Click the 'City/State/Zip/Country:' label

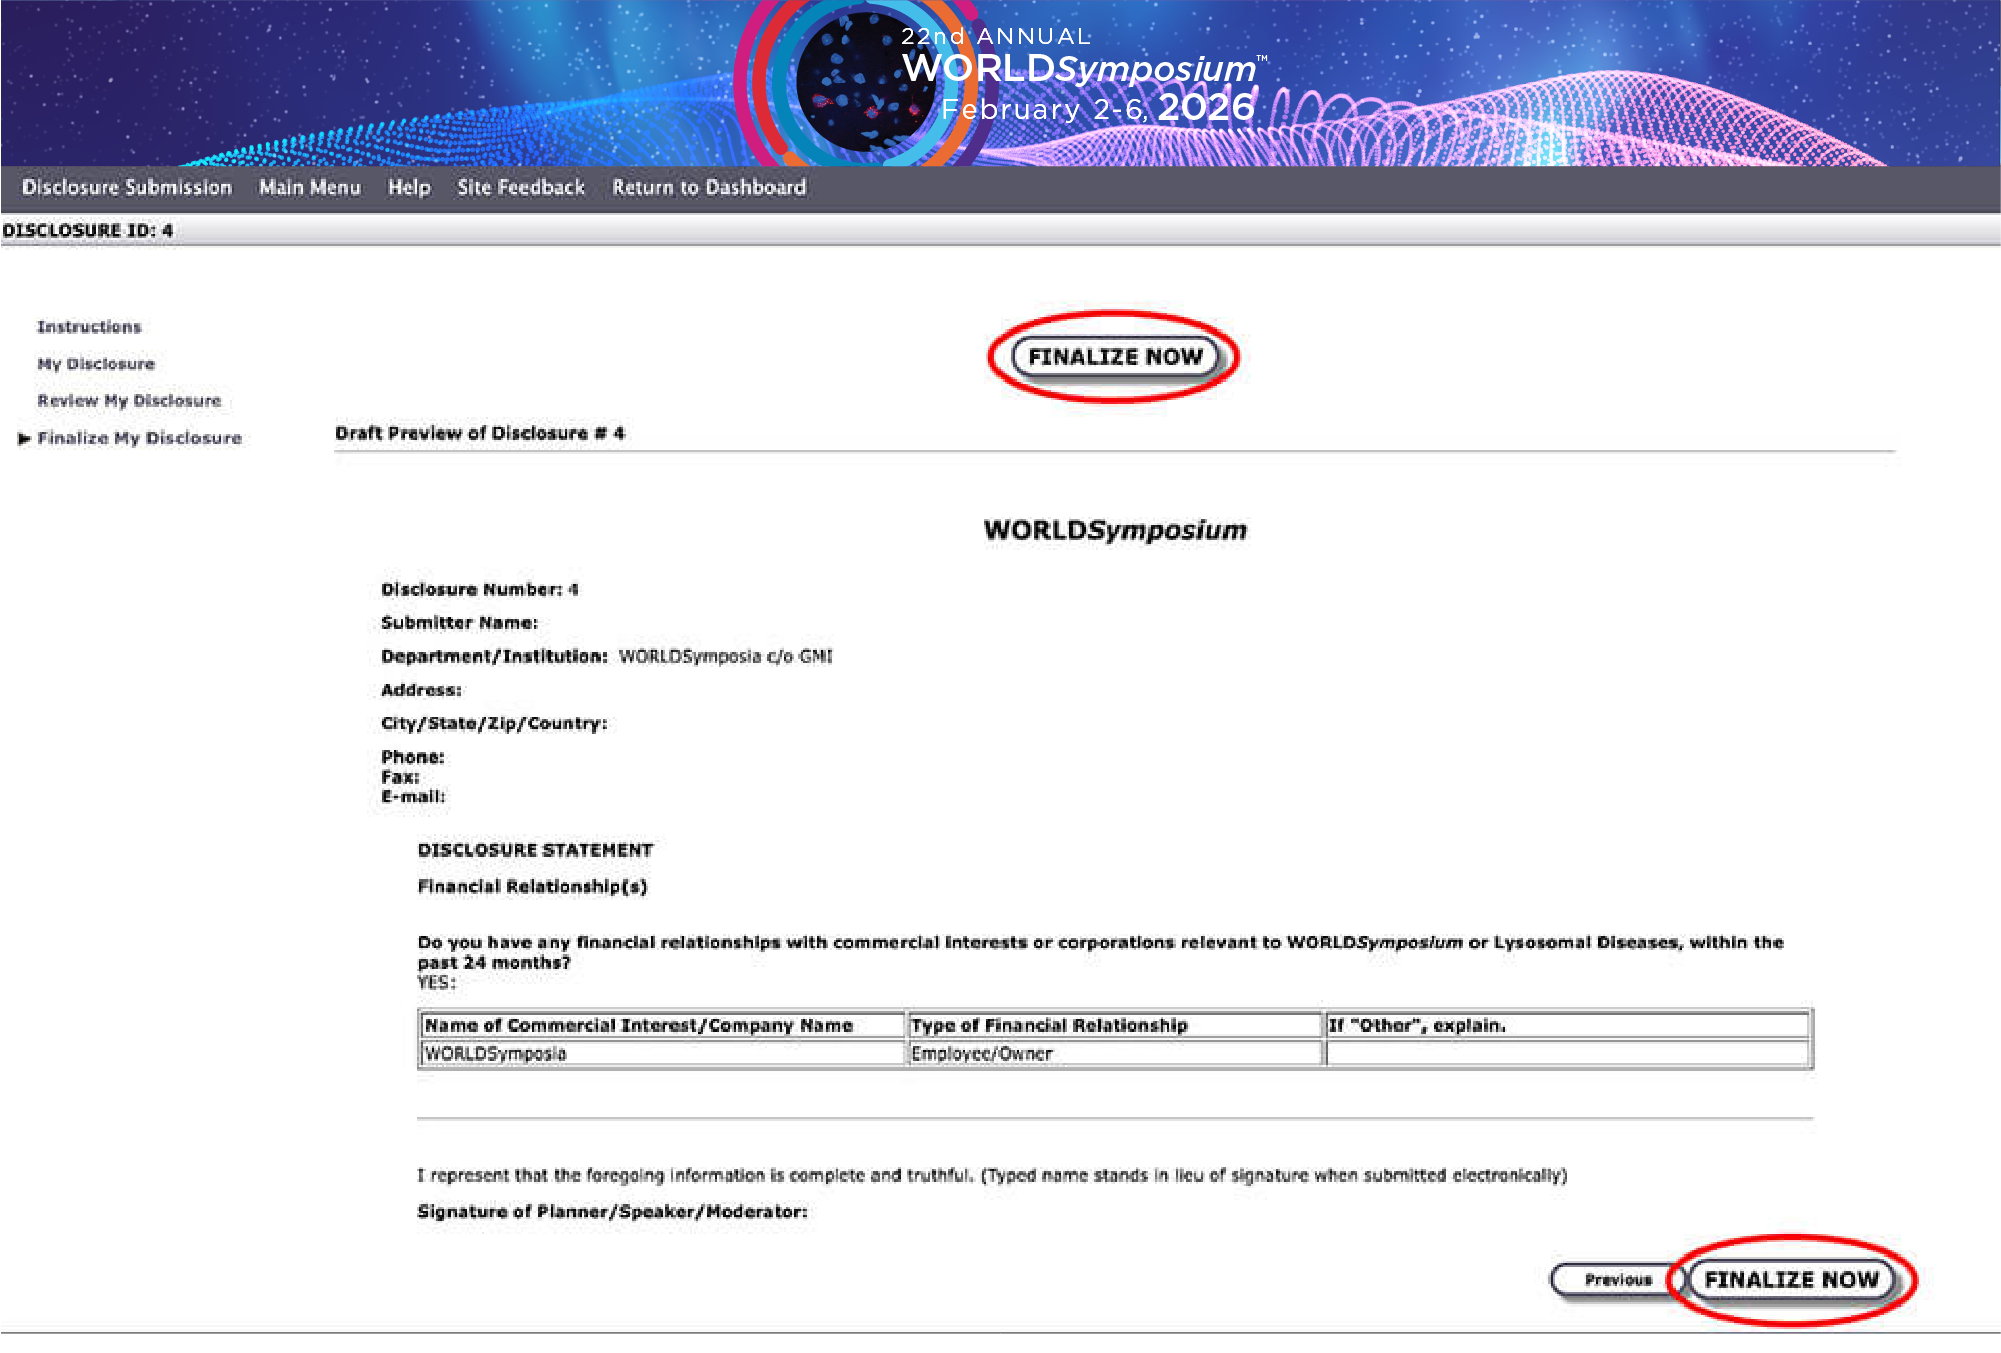click(x=494, y=723)
